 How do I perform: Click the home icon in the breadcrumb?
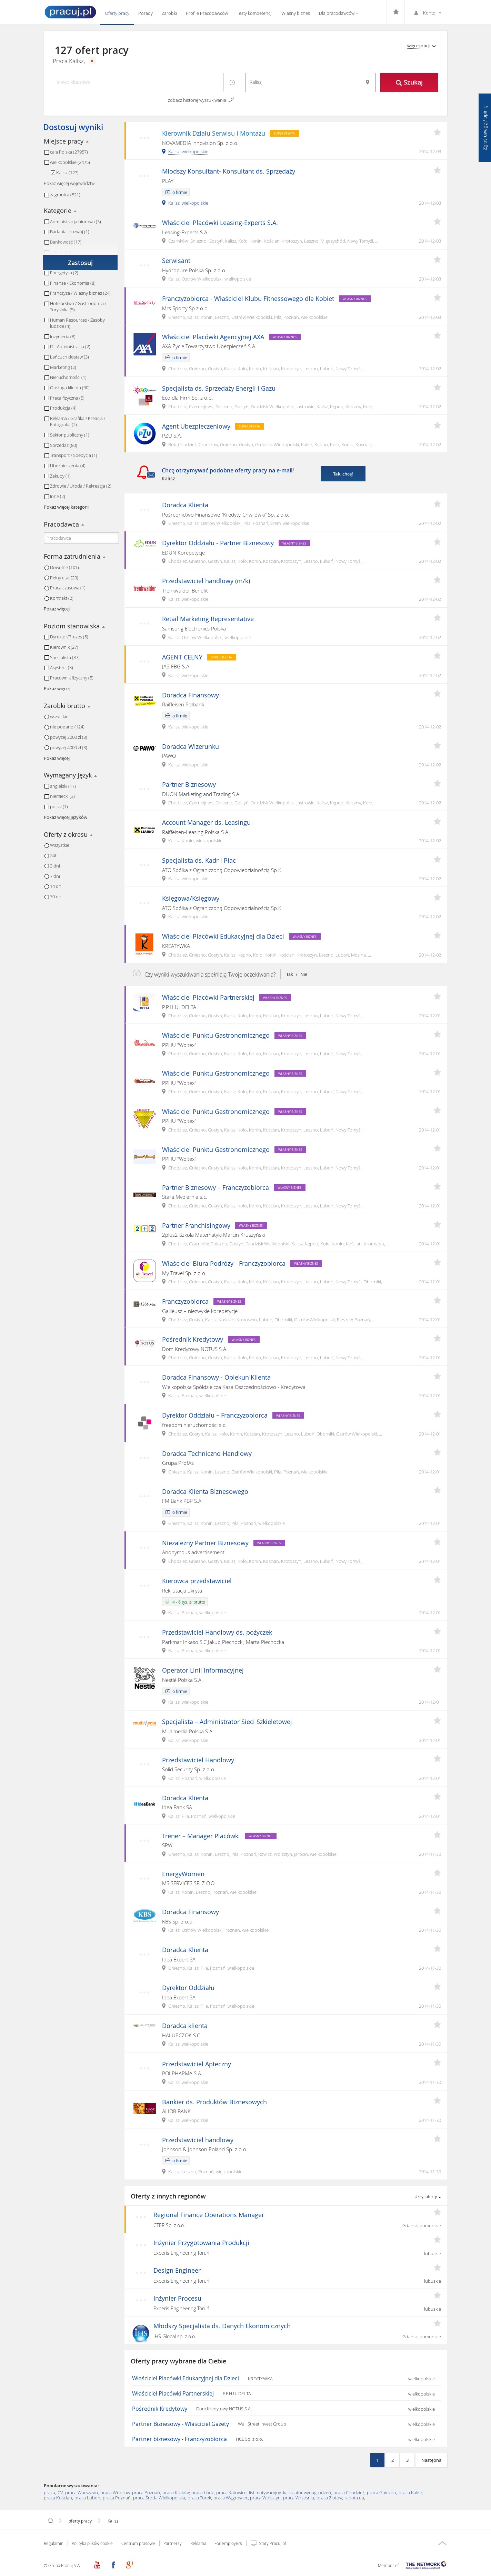(50, 2520)
